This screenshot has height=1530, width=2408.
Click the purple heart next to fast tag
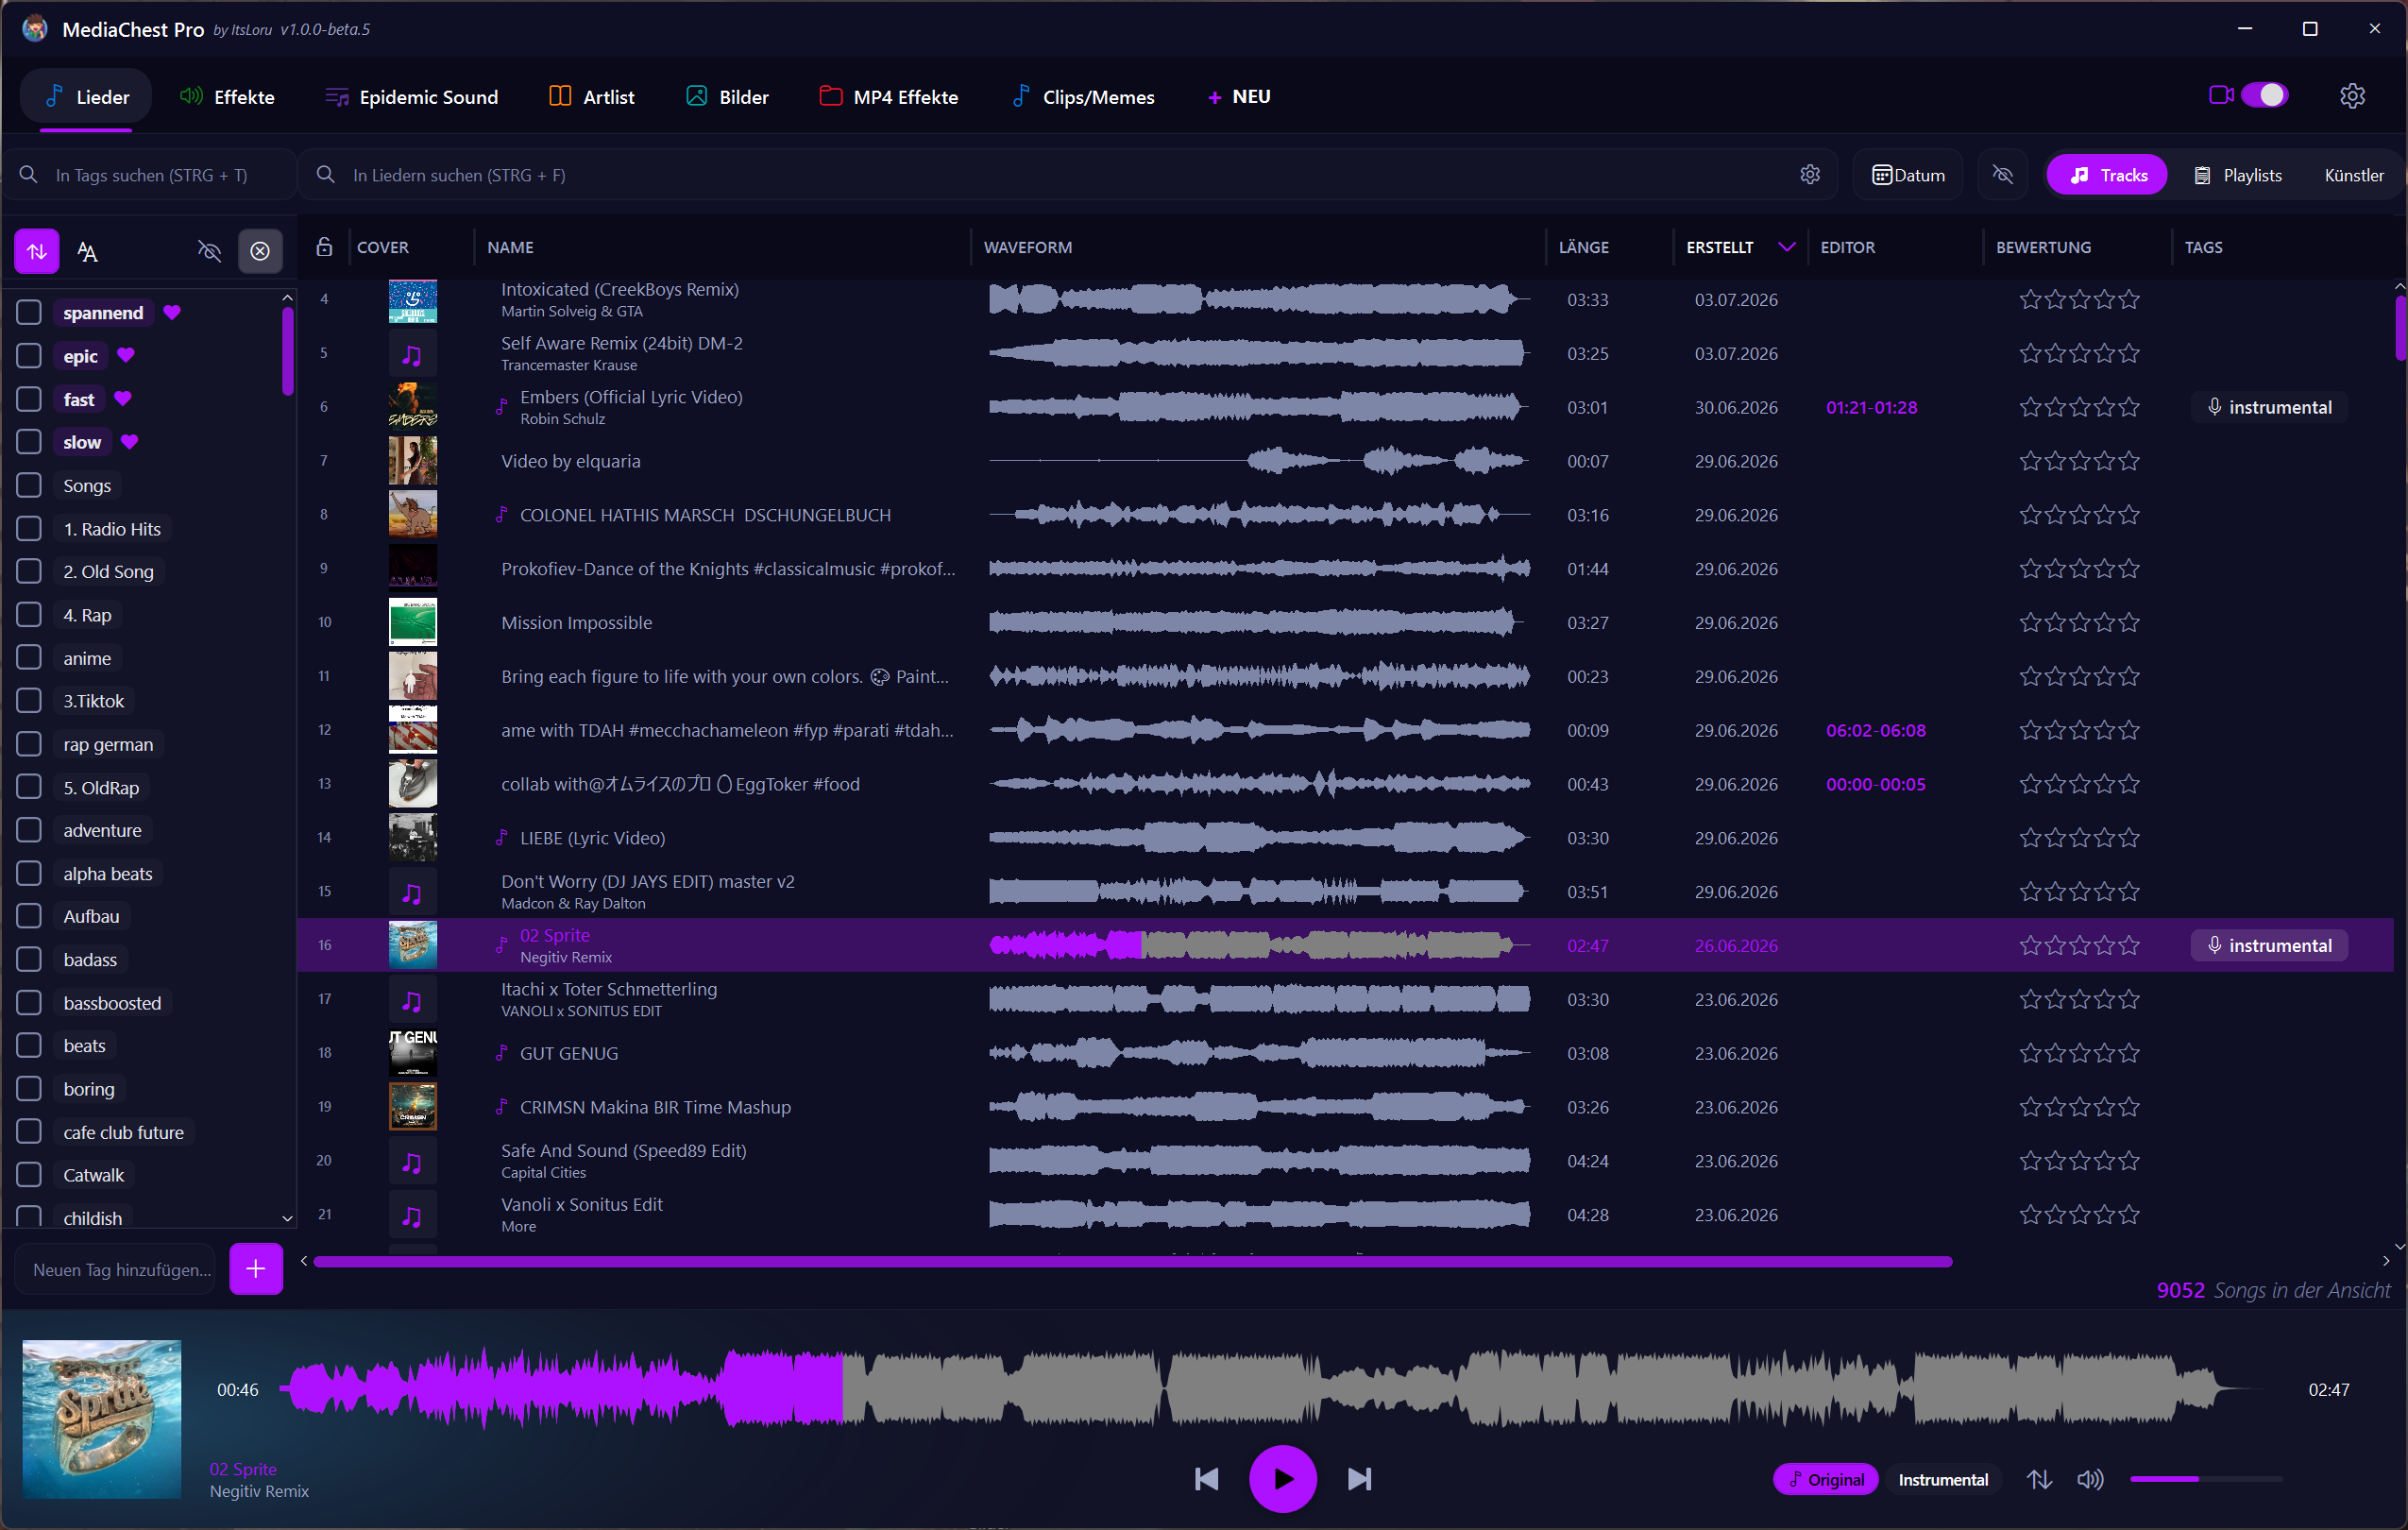(x=123, y=398)
